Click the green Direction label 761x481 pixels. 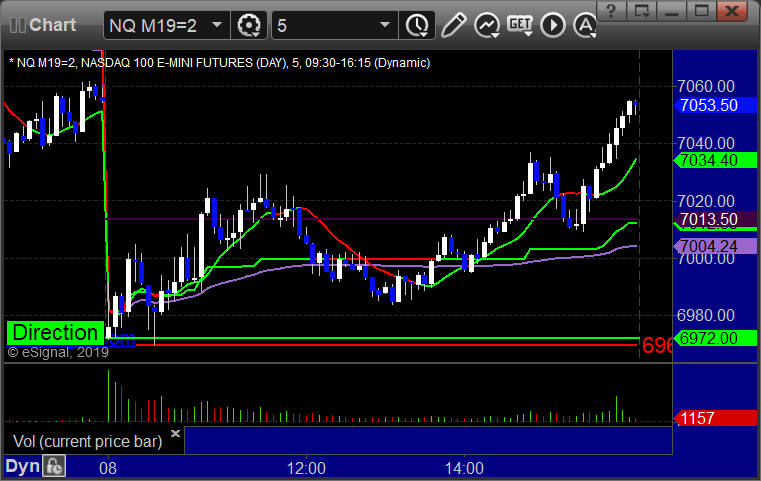click(x=56, y=333)
